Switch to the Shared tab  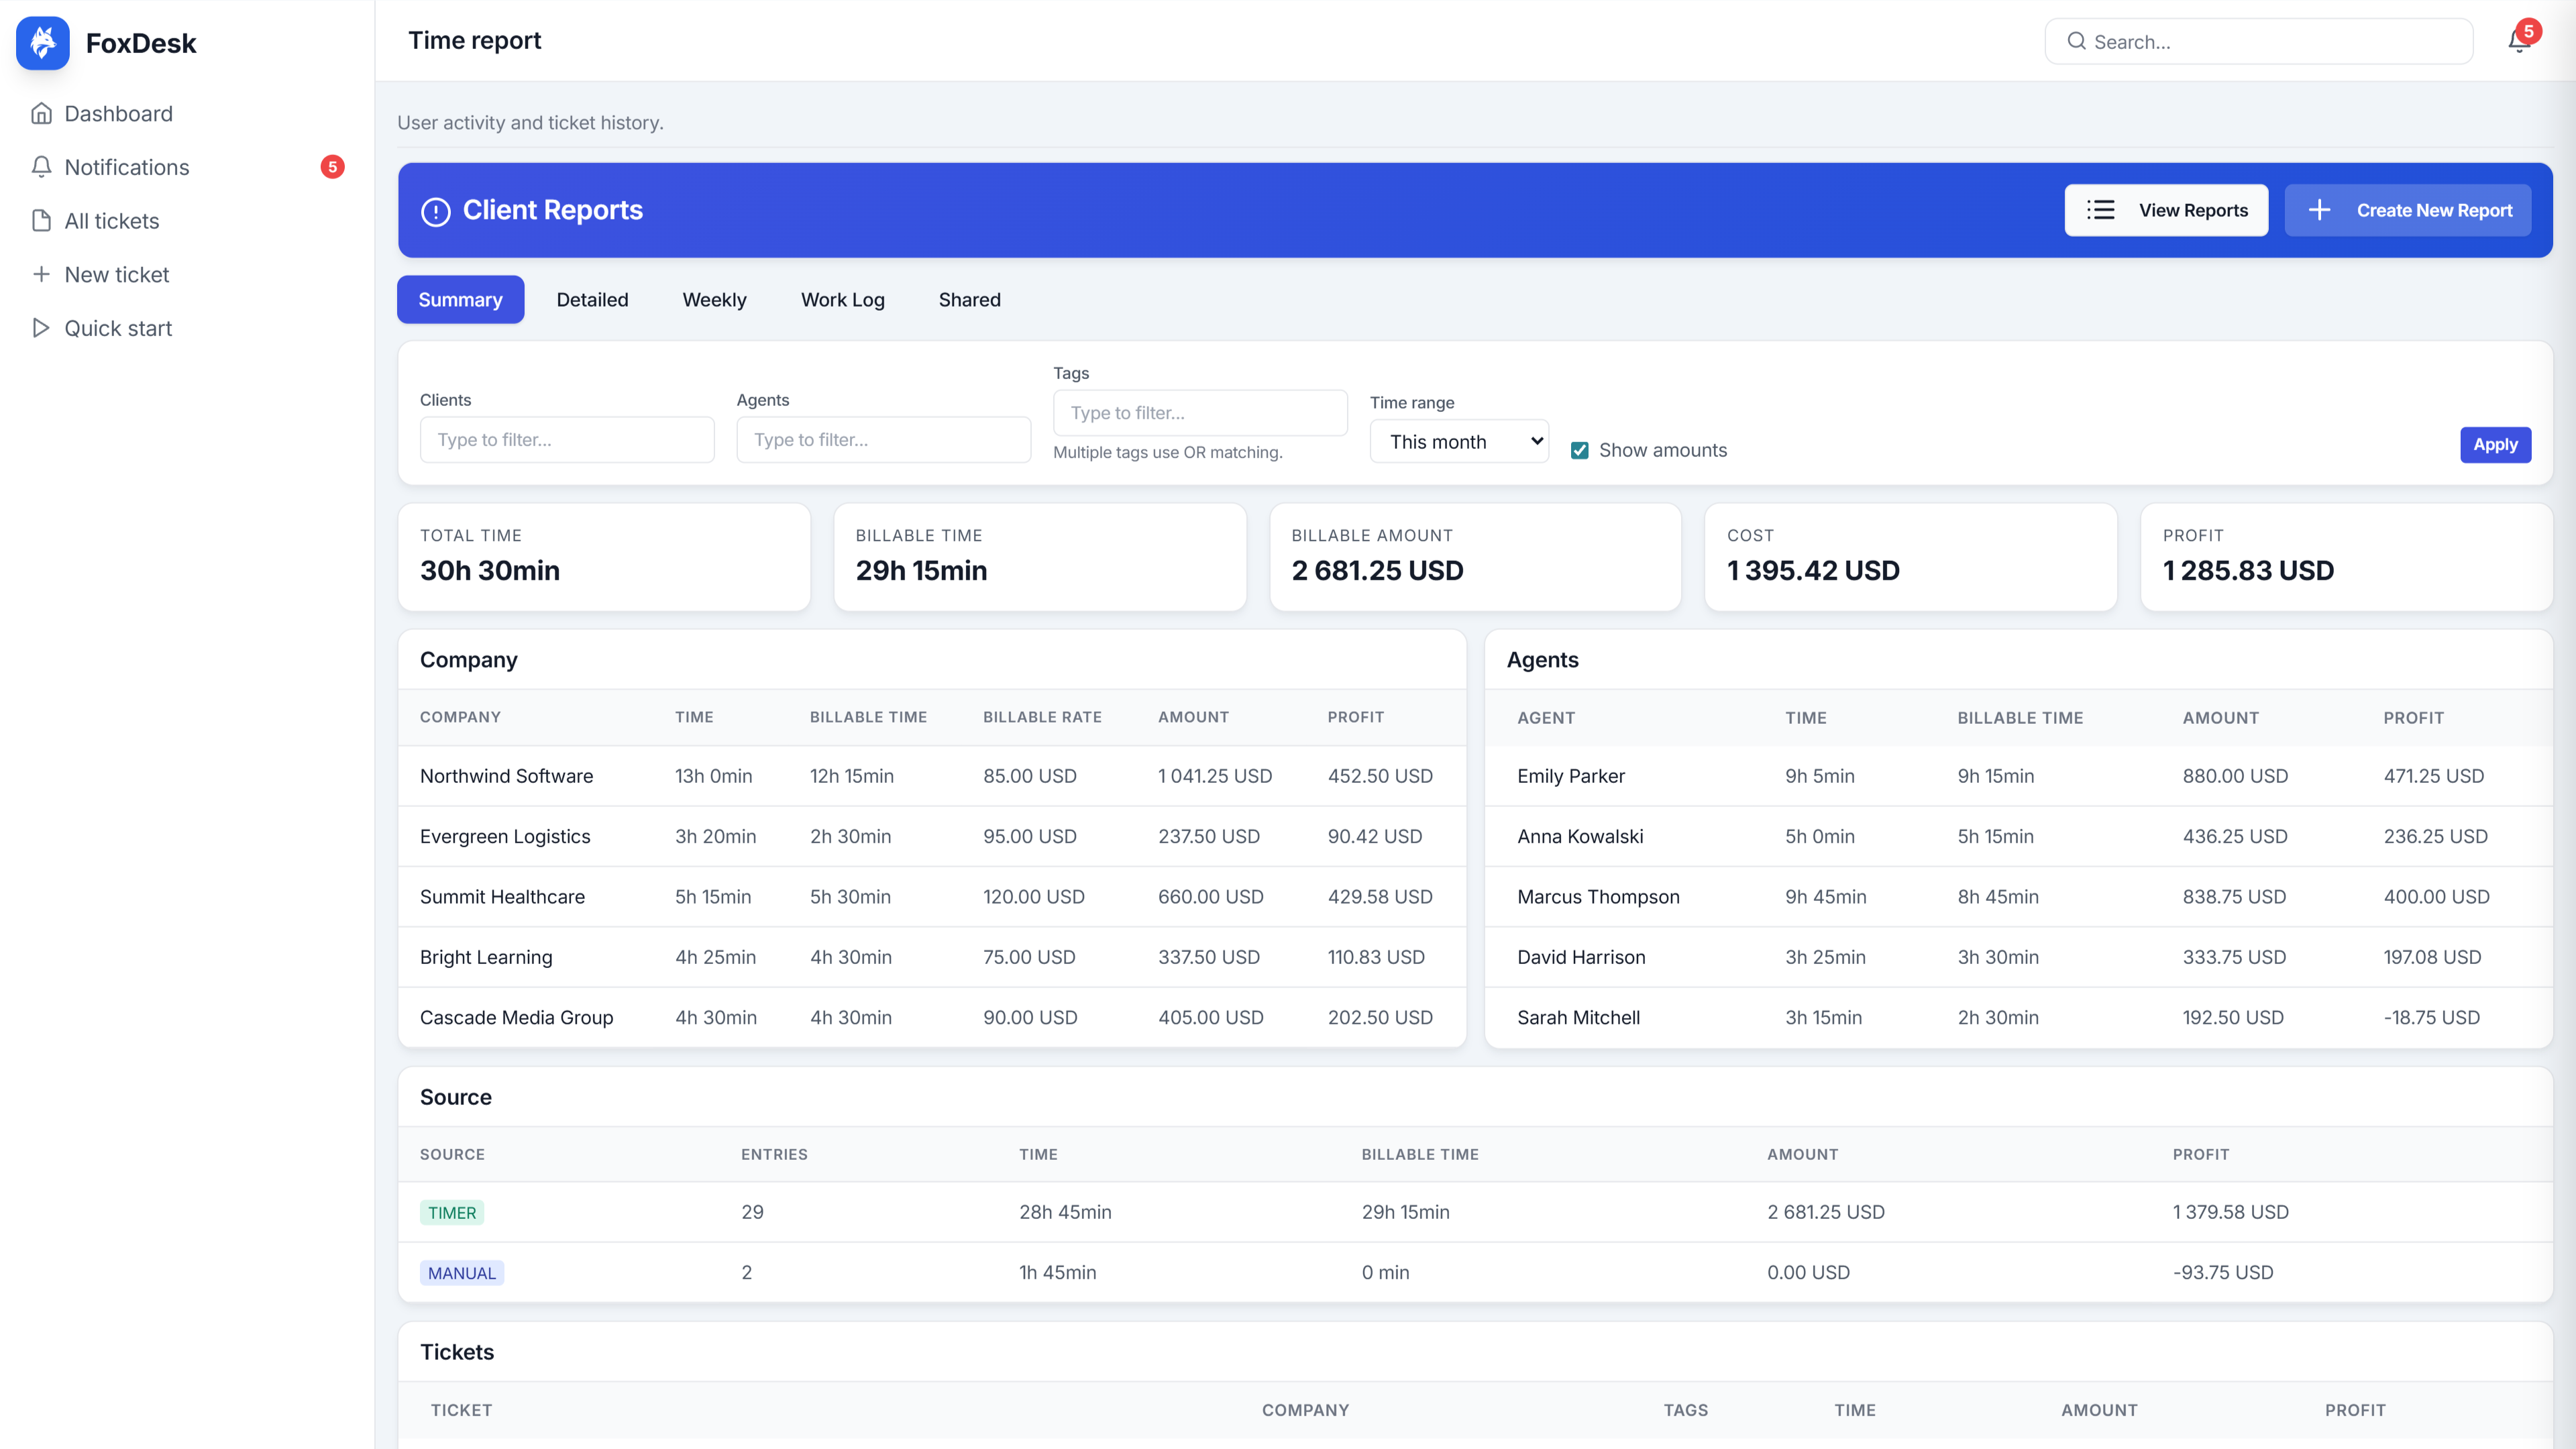click(x=968, y=299)
